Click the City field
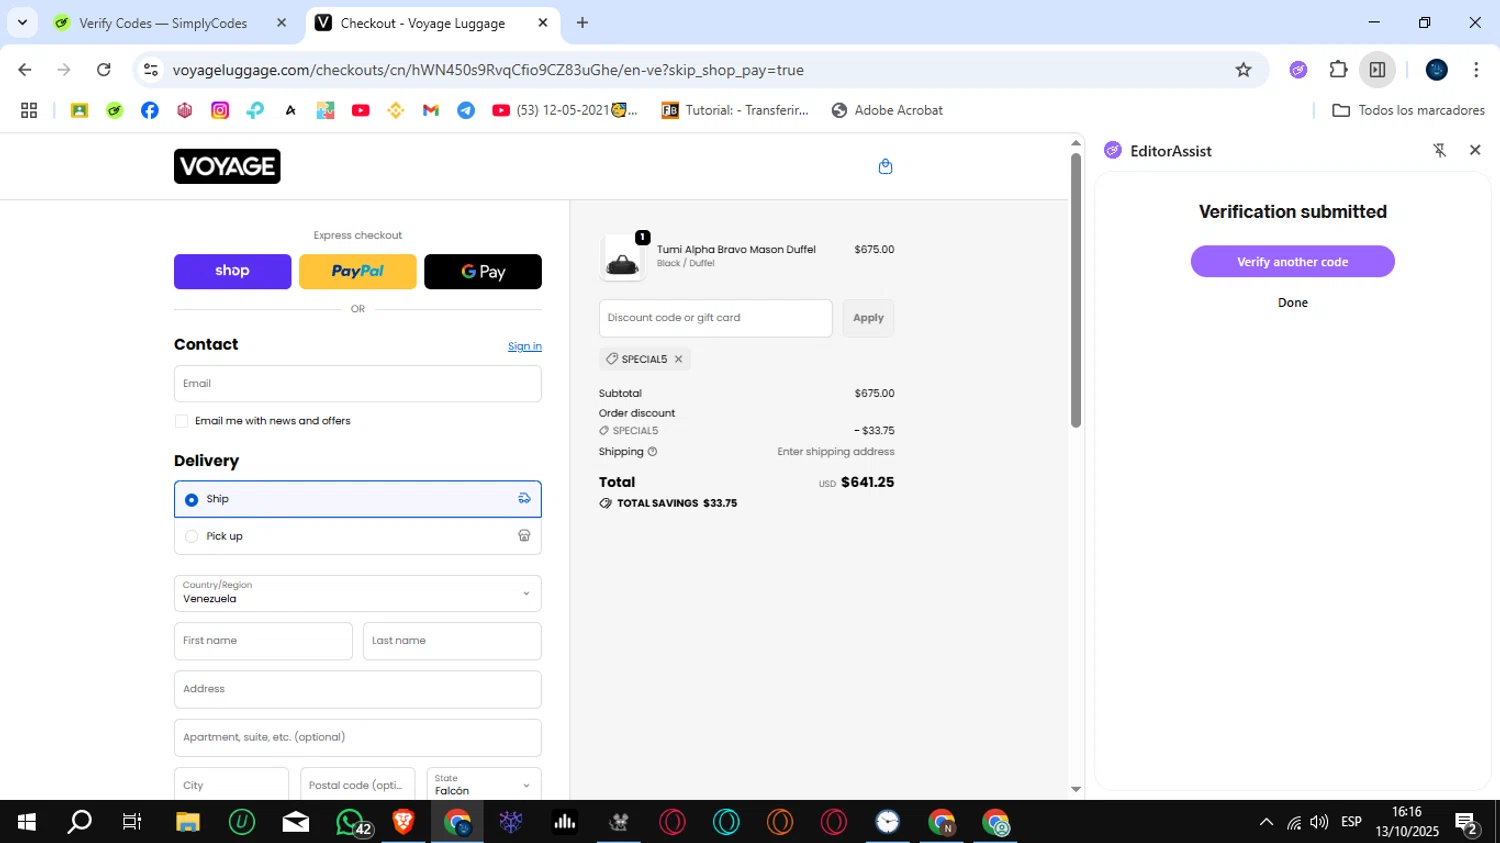 231,784
